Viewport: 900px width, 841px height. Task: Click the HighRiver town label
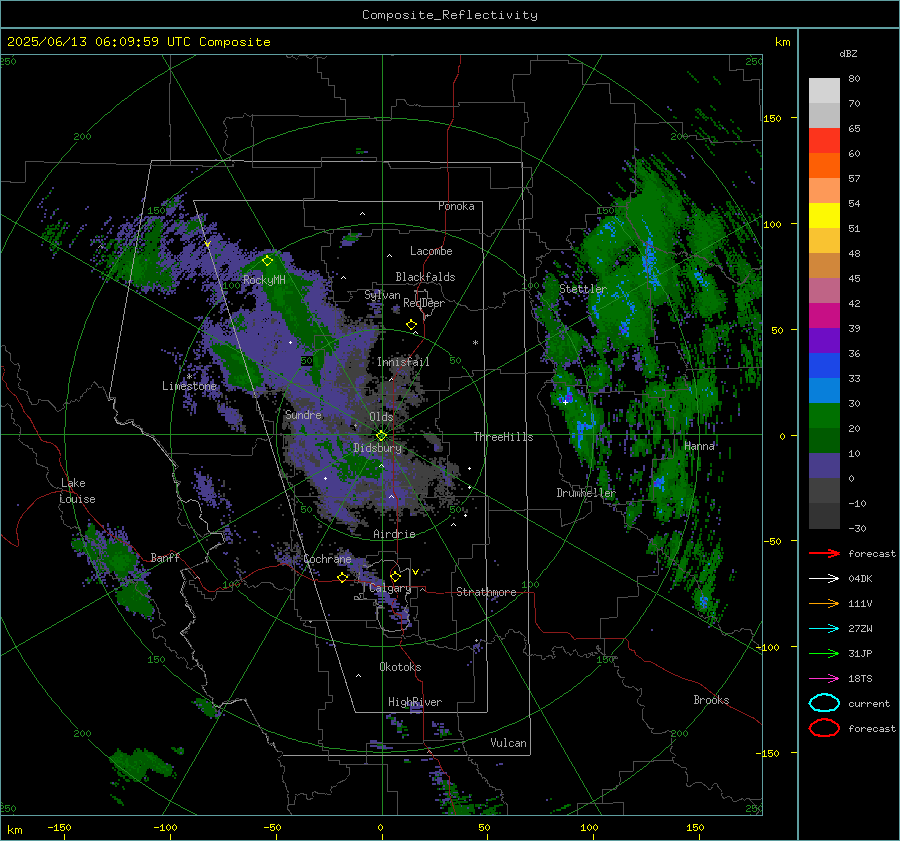click(x=415, y=702)
